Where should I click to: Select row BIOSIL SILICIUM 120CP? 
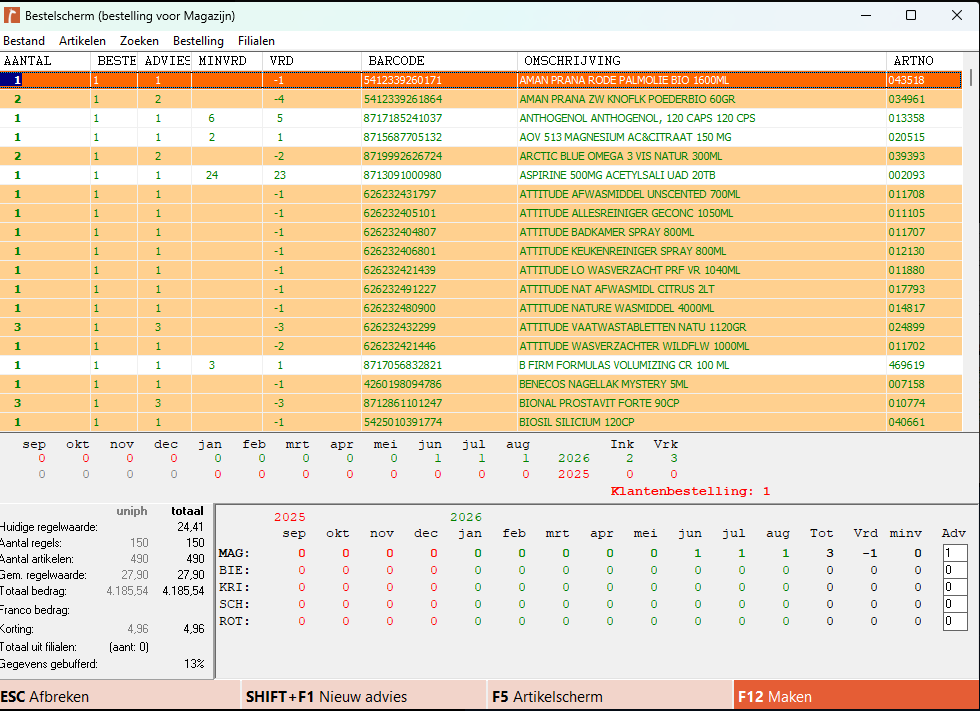pyautogui.click(x=481, y=422)
